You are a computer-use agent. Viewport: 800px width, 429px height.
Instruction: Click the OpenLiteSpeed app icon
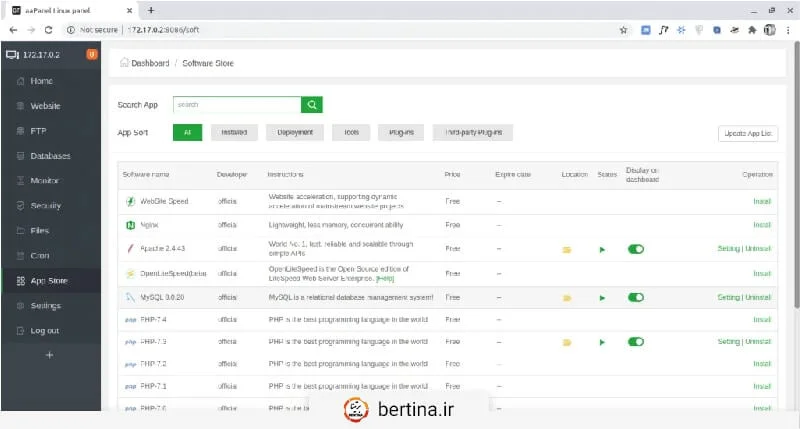(131, 273)
